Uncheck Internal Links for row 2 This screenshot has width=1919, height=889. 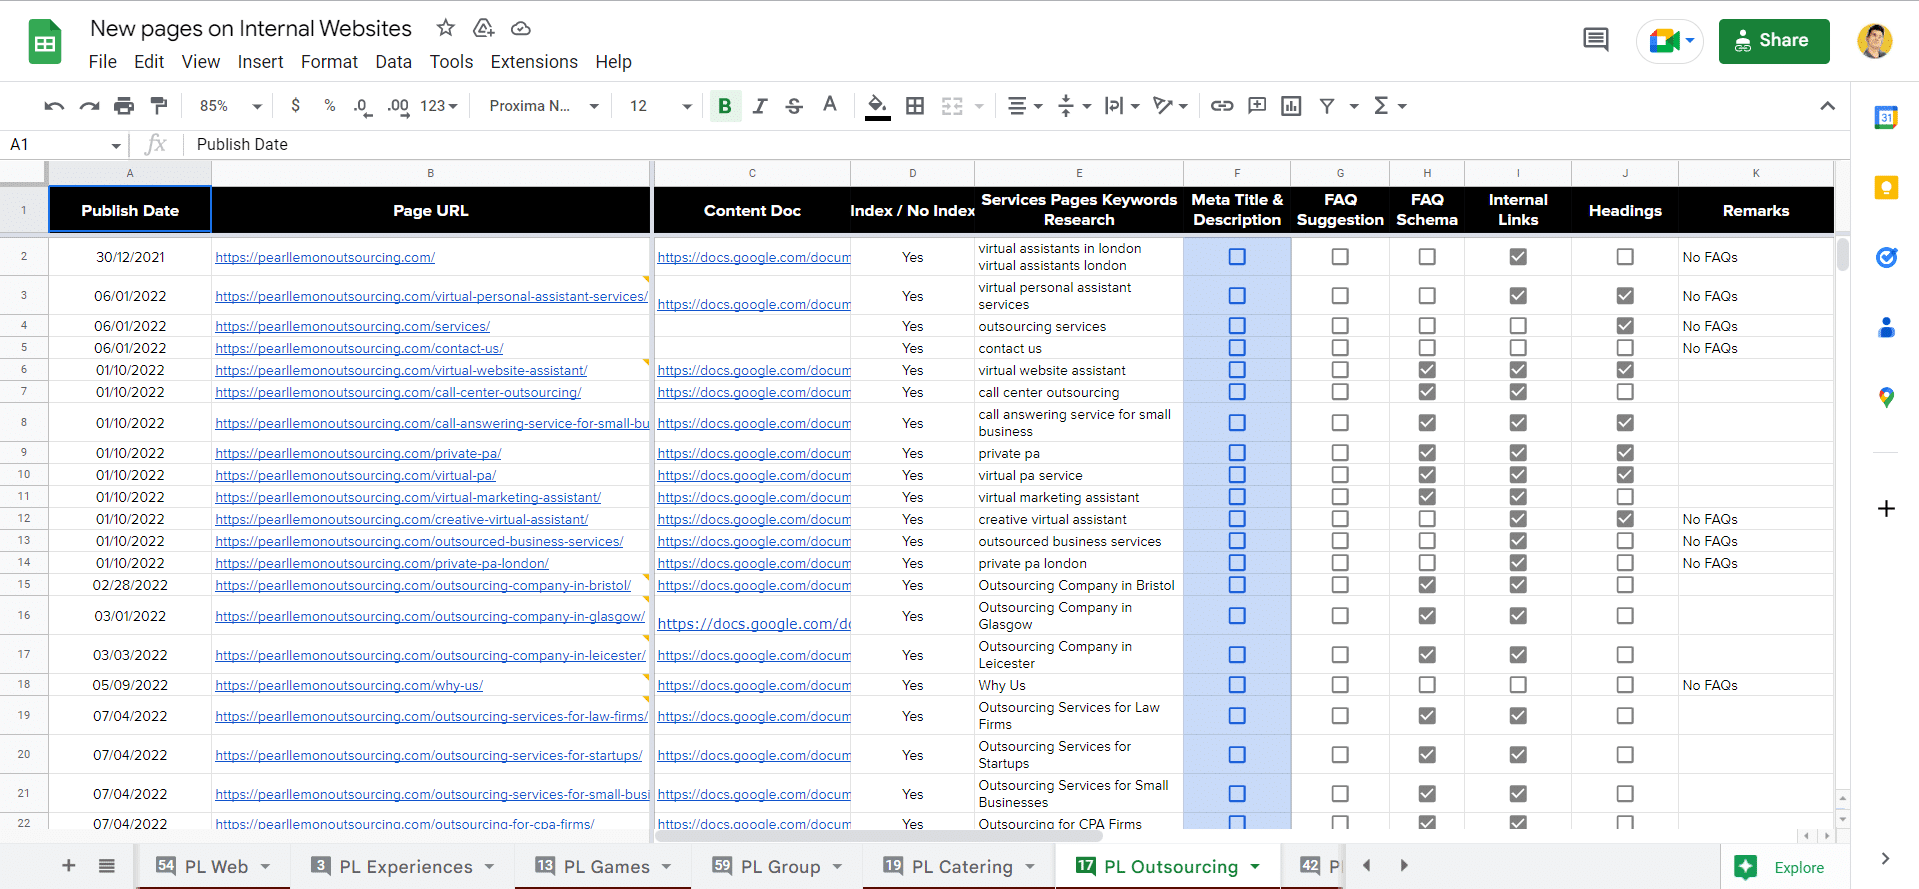(1518, 257)
